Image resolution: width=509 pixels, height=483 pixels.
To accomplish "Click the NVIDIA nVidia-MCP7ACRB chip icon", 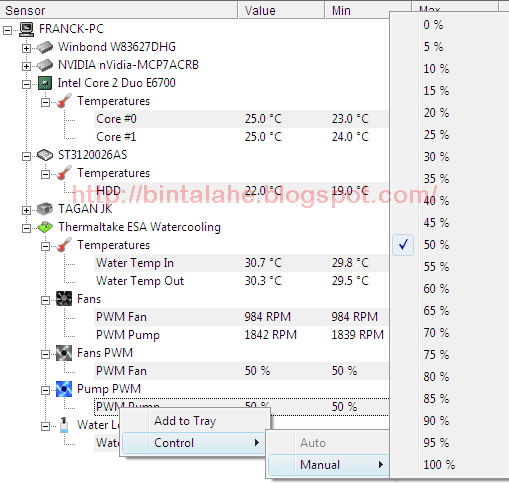I will click(45, 65).
